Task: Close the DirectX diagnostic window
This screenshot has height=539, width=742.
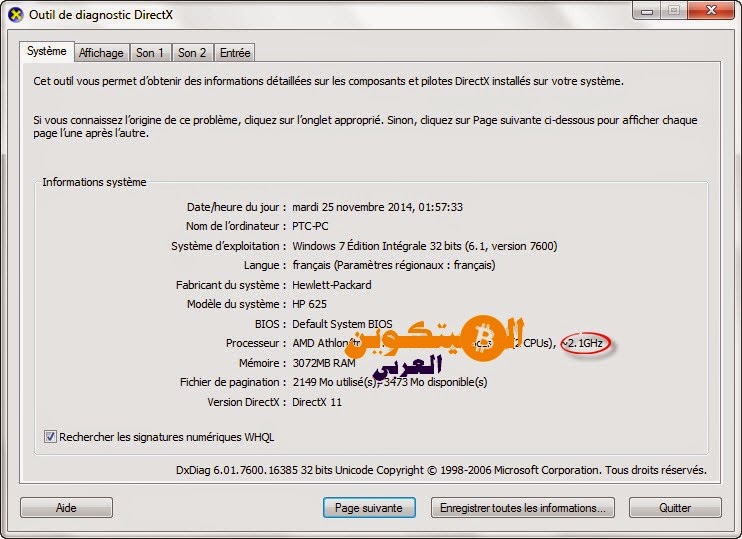Action: (711, 10)
